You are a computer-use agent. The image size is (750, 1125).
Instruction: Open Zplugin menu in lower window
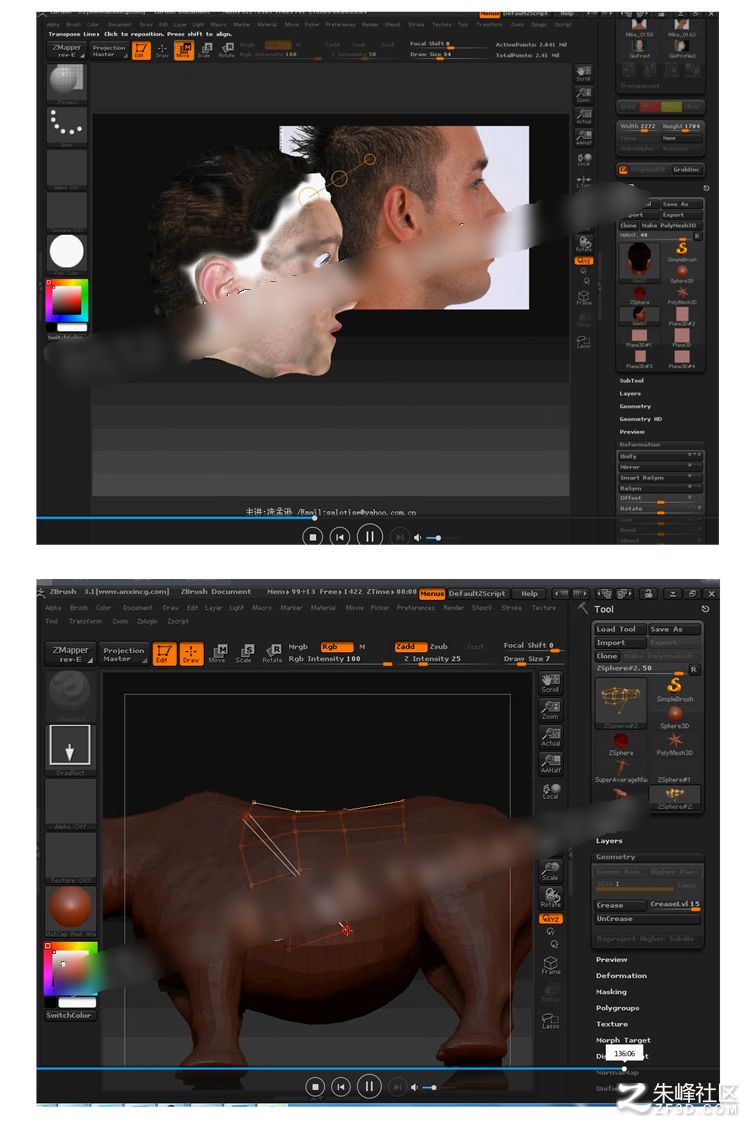[147, 621]
